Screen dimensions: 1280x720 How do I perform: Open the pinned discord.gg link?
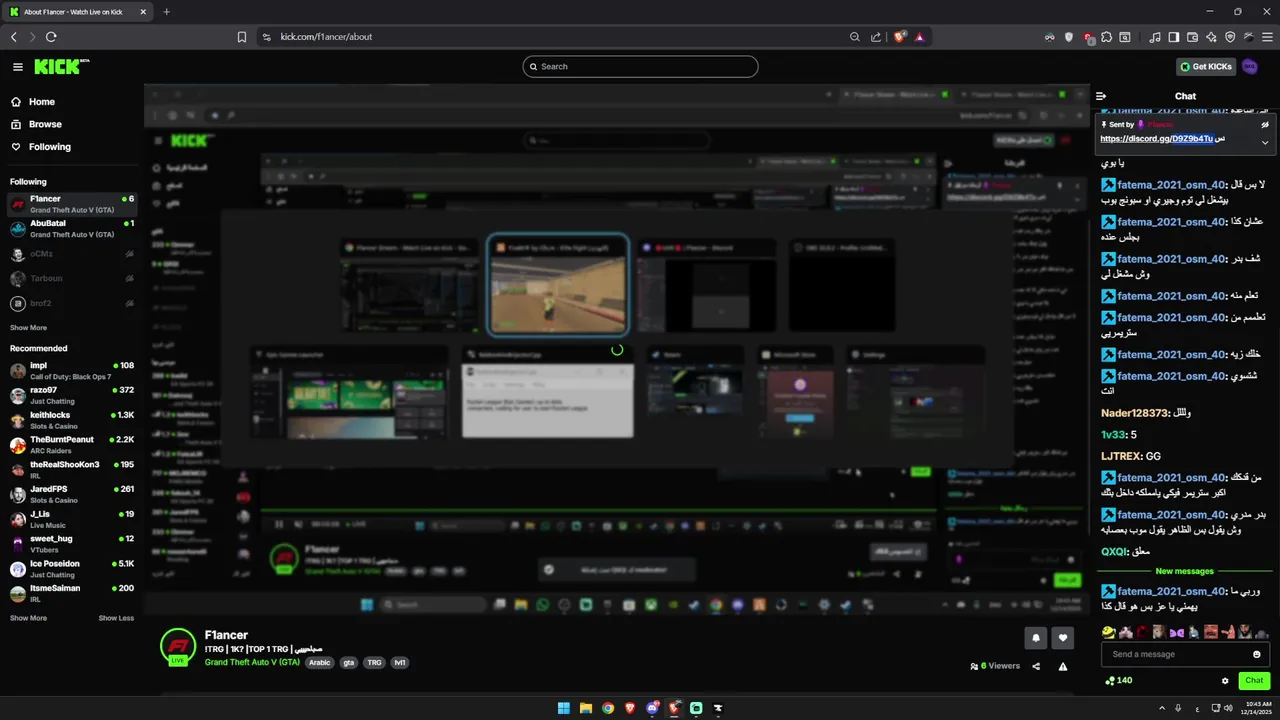pyautogui.click(x=1156, y=139)
